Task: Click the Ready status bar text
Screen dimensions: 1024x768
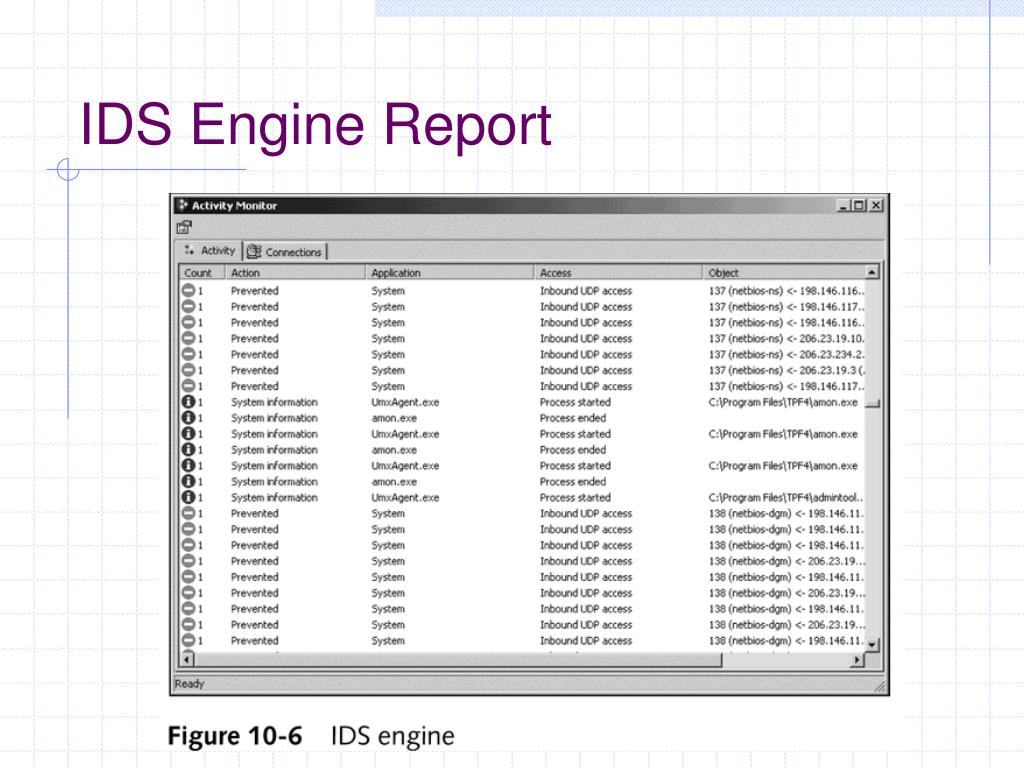Action: pyautogui.click(x=189, y=684)
